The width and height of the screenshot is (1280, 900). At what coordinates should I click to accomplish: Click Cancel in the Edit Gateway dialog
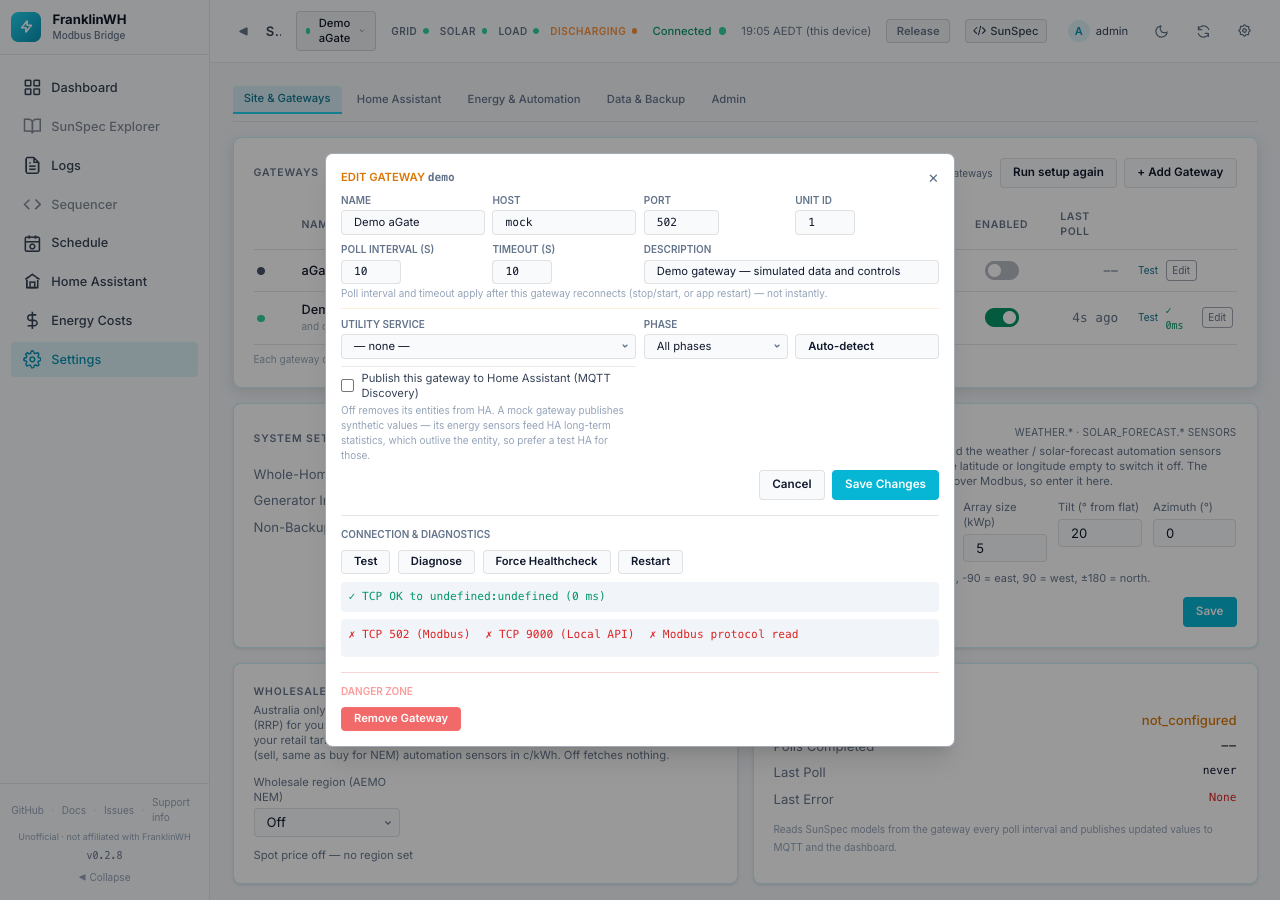[792, 484]
